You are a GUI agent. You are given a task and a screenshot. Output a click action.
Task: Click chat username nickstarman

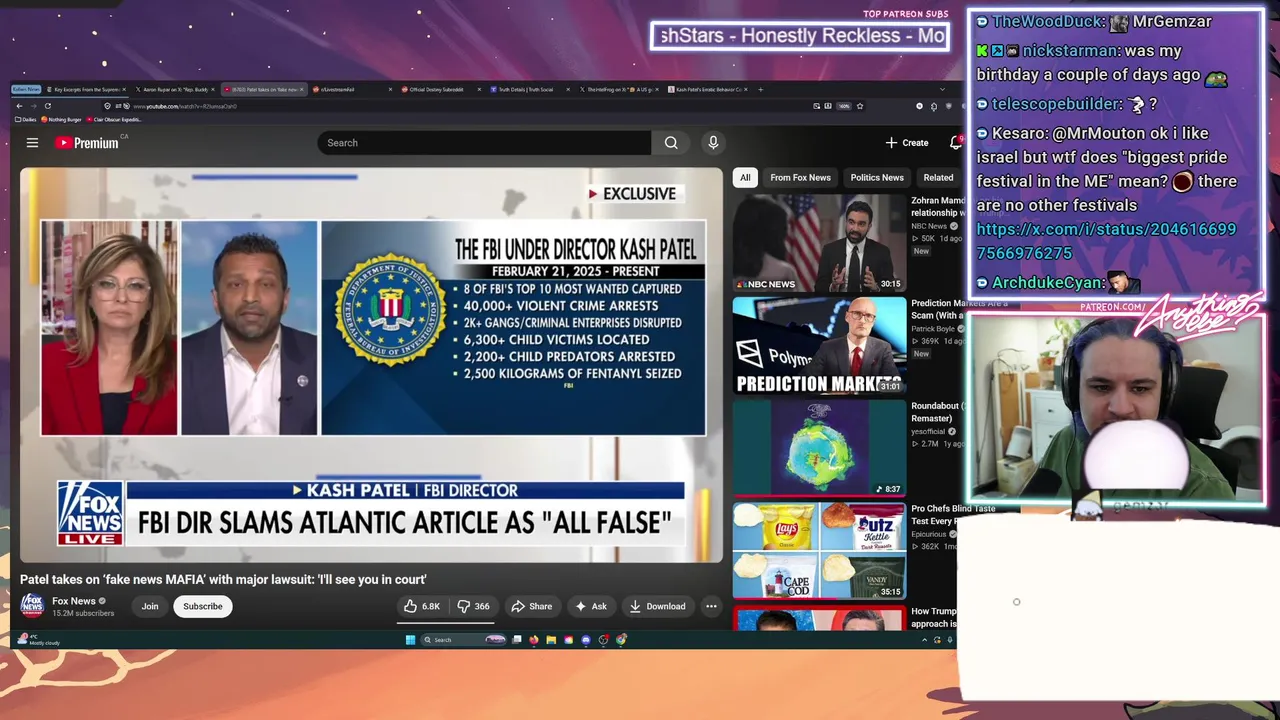[1070, 50]
